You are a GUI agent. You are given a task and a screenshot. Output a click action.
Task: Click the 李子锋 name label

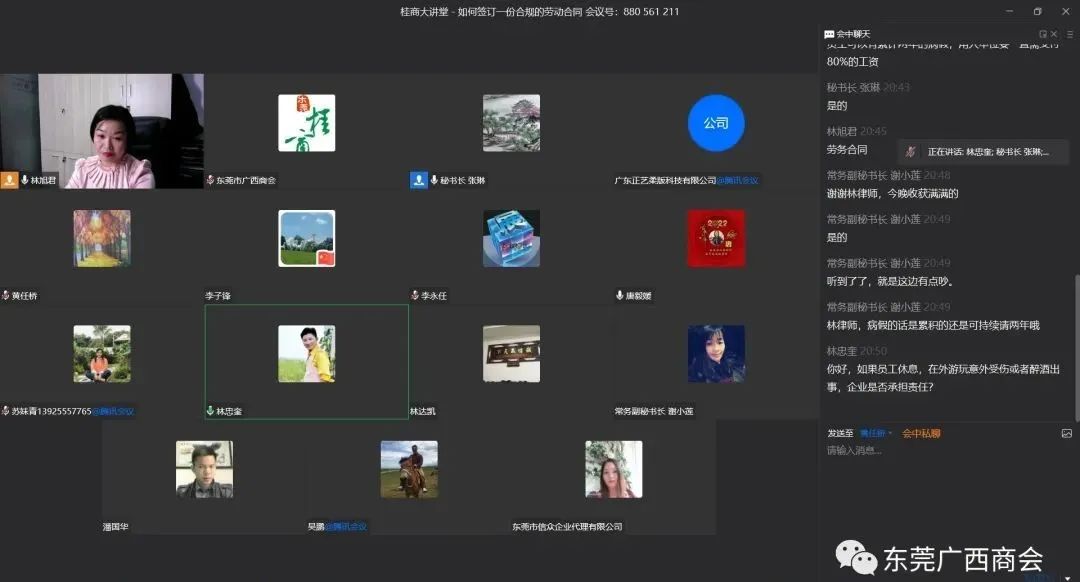click(x=218, y=295)
